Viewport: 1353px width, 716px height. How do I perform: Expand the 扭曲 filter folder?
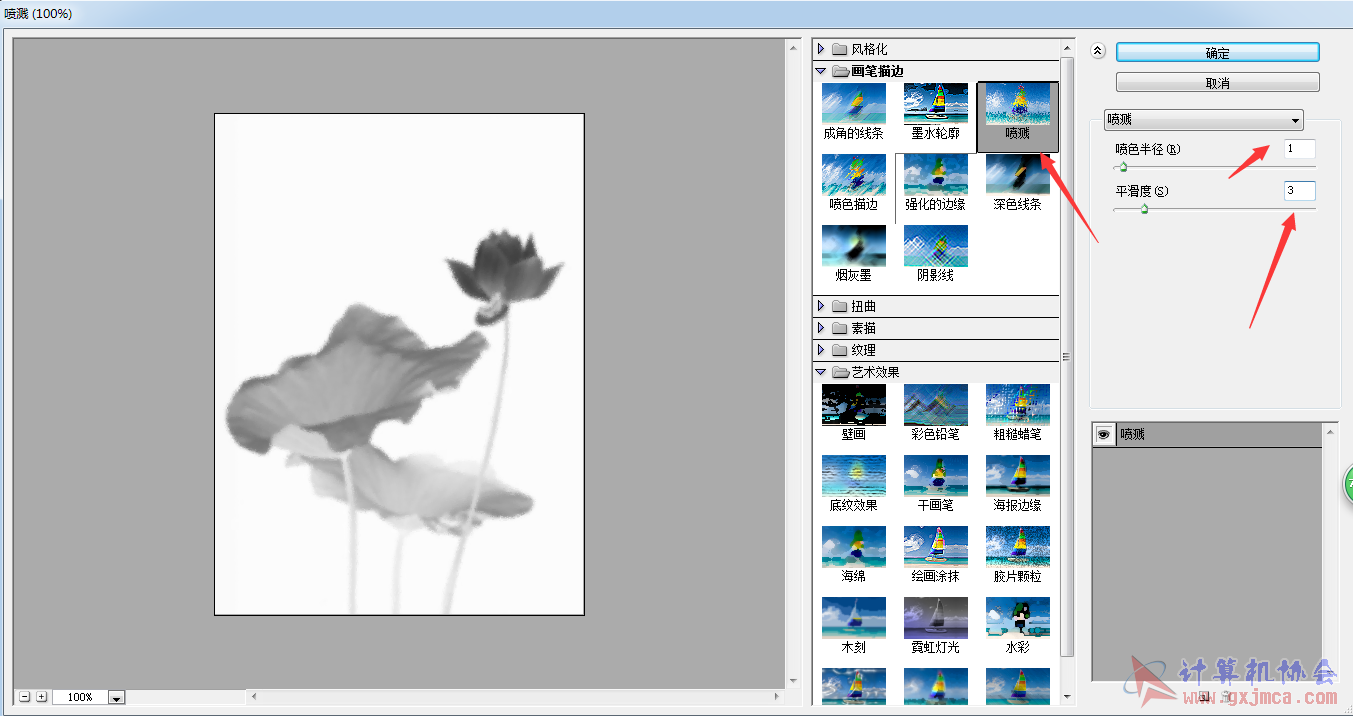pos(821,306)
